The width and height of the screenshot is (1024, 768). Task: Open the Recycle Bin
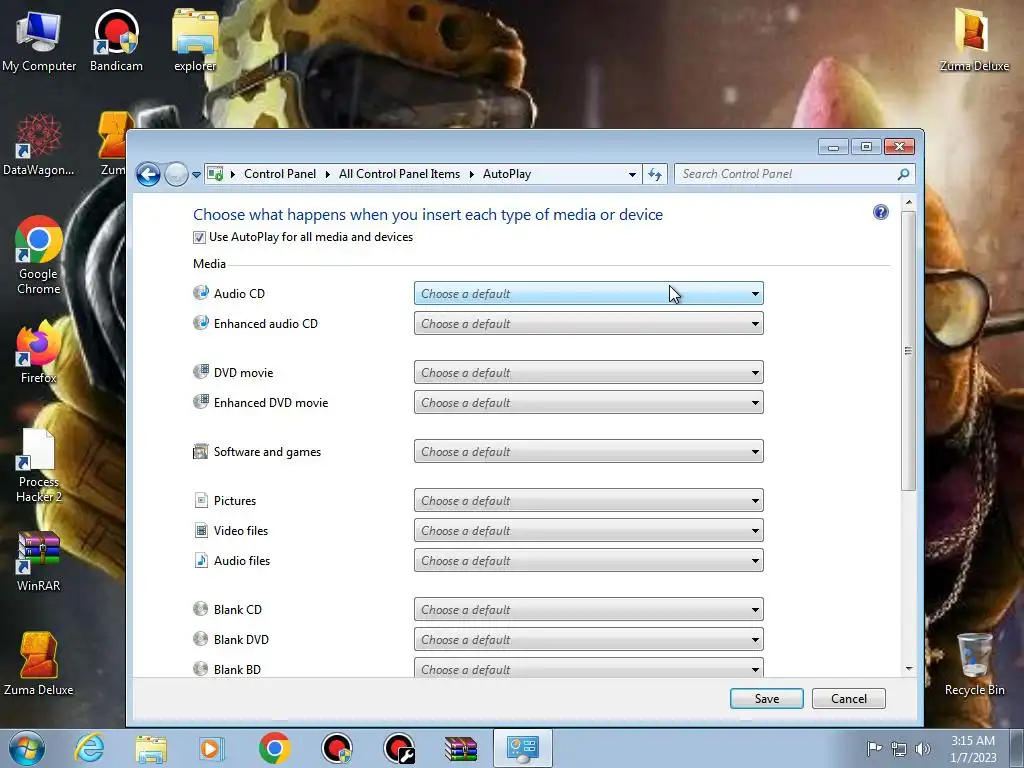click(x=974, y=665)
